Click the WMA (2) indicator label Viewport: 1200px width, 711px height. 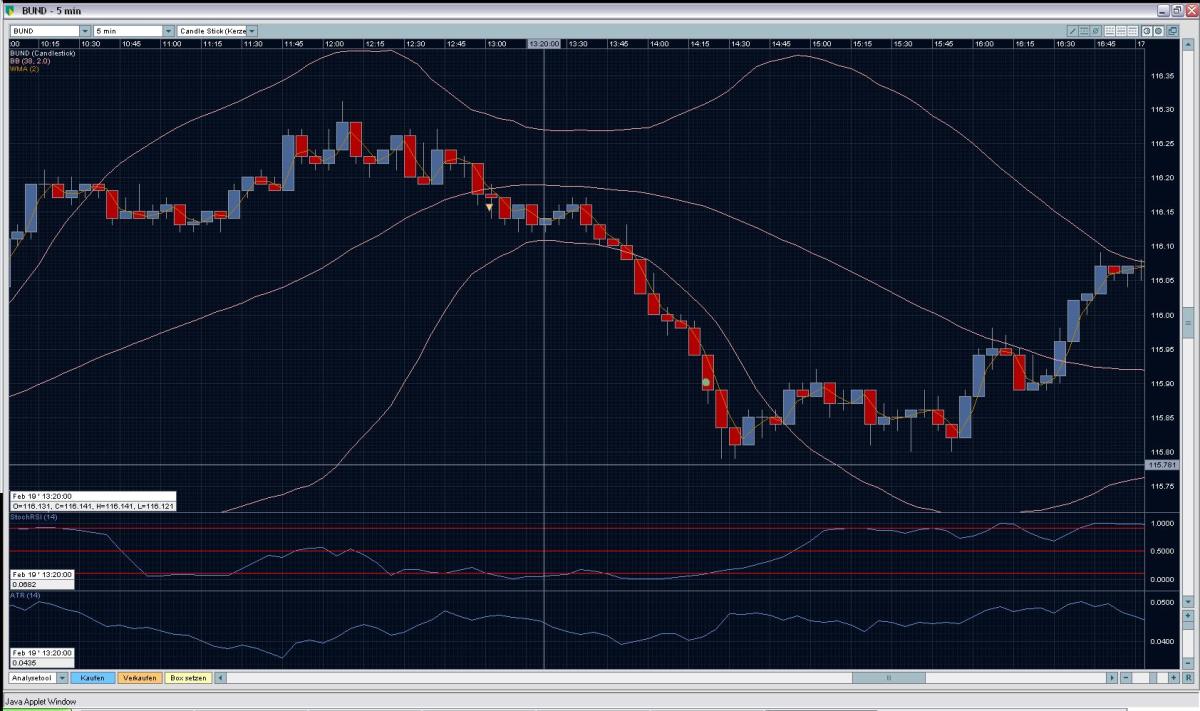coord(24,68)
